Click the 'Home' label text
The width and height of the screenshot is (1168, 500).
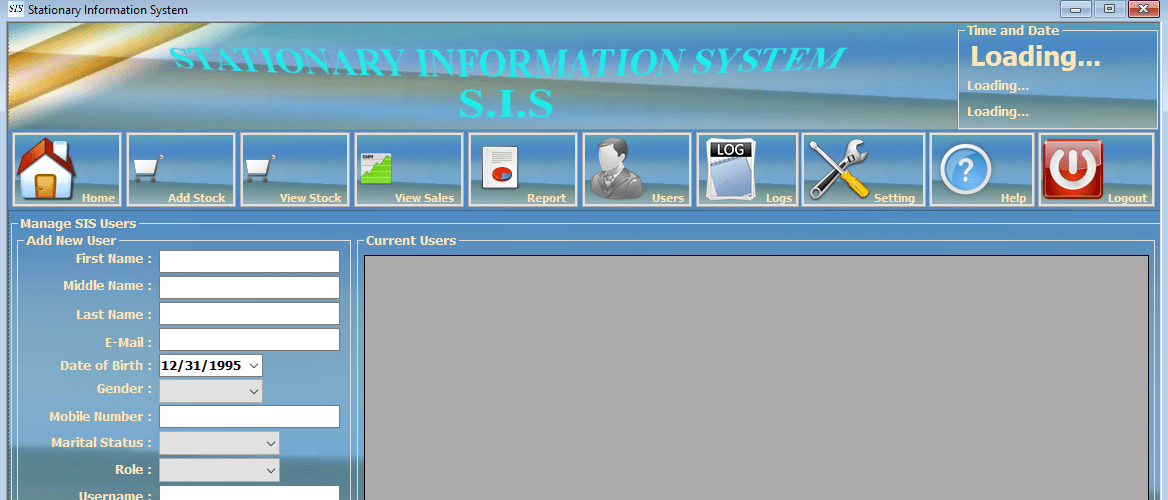pyautogui.click(x=98, y=198)
